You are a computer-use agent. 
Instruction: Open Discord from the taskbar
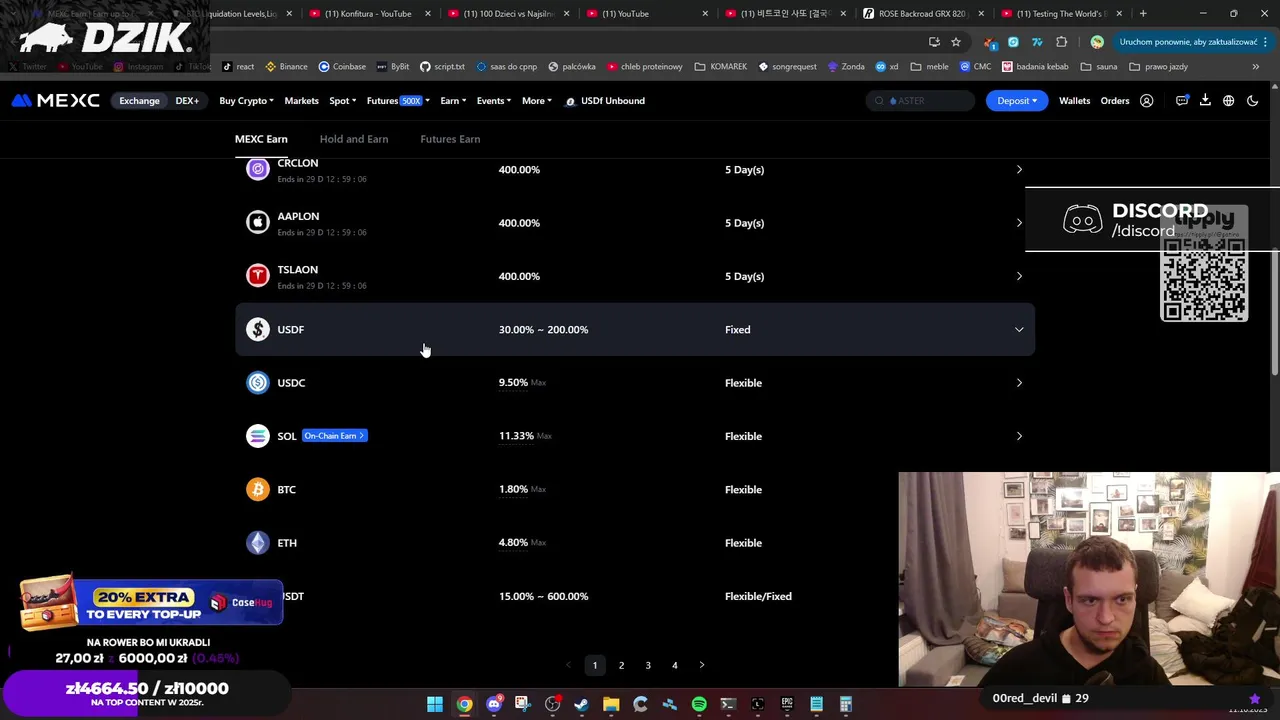[x=494, y=704]
